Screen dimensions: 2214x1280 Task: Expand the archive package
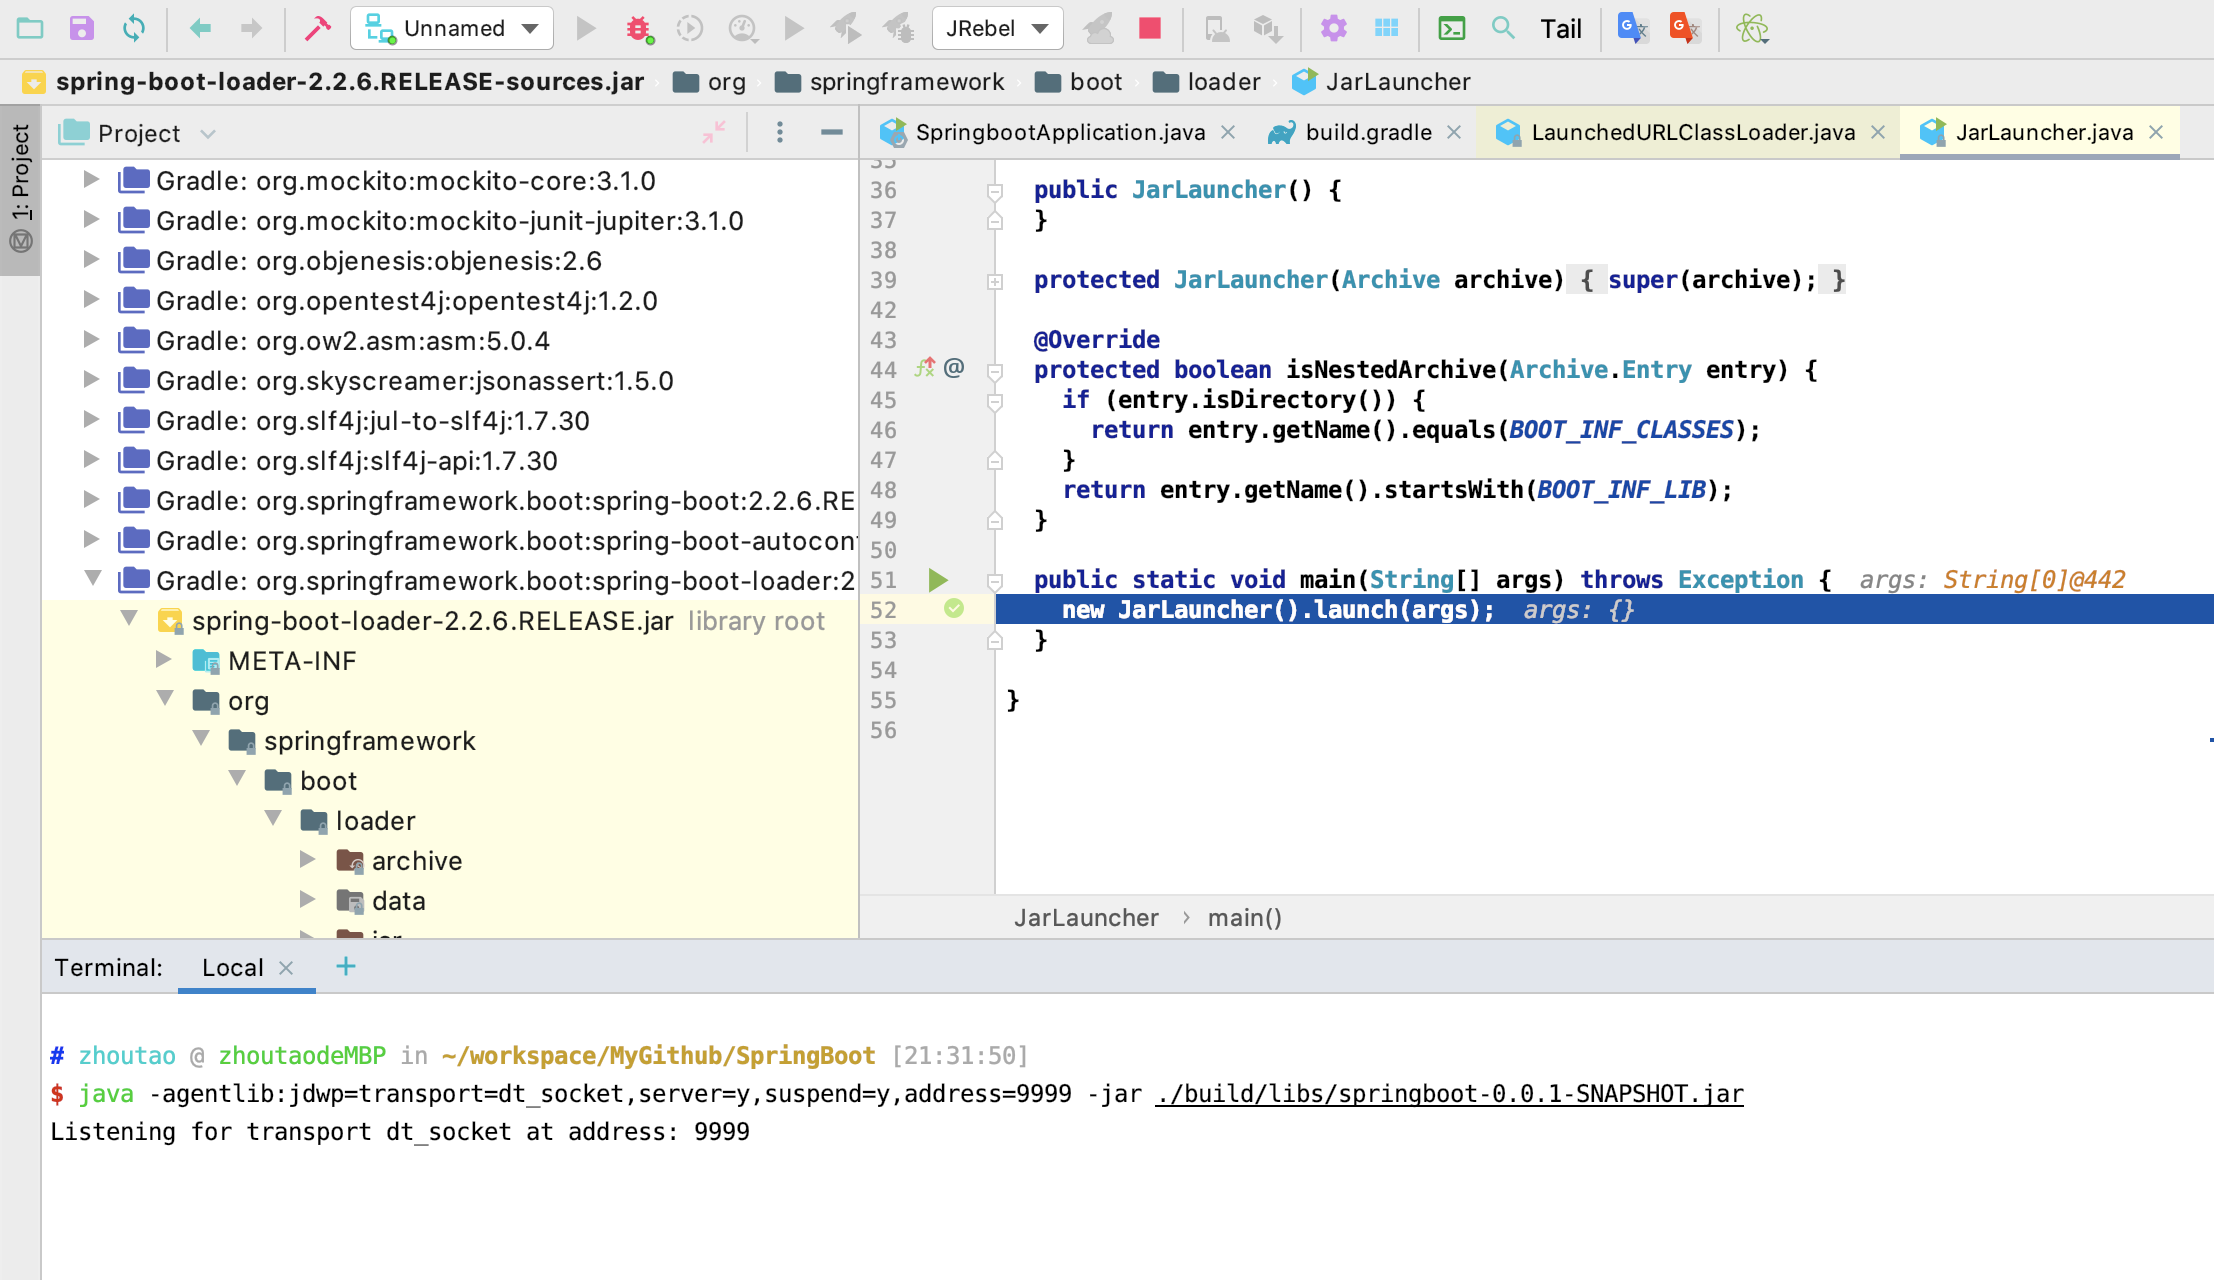click(308, 860)
